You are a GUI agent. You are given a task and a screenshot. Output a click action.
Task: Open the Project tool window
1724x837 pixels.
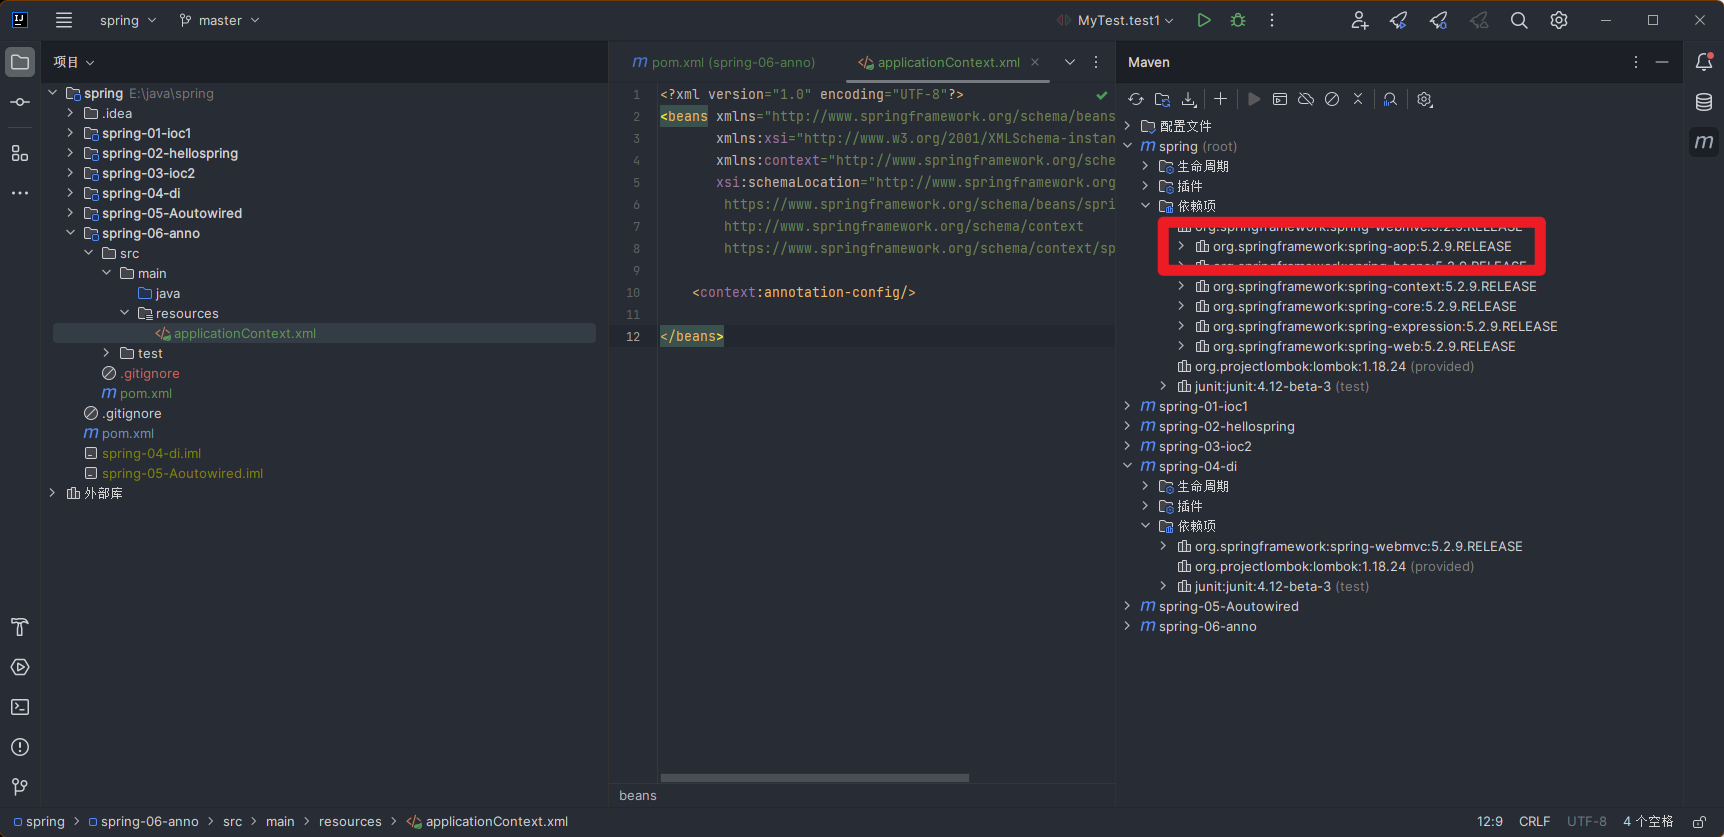click(20, 62)
